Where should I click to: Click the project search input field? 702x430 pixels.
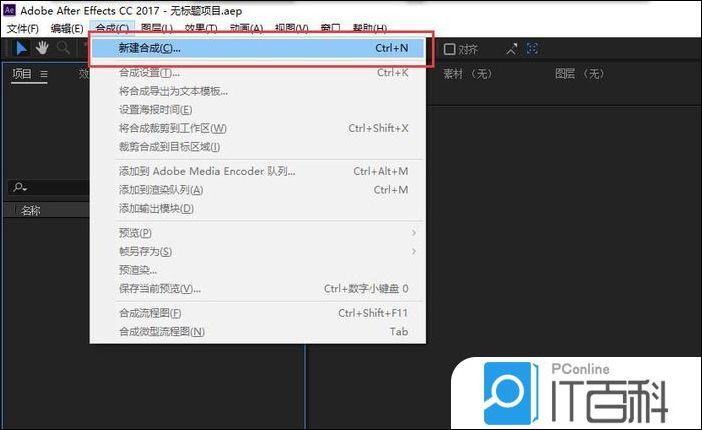pyautogui.click(x=49, y=187)
